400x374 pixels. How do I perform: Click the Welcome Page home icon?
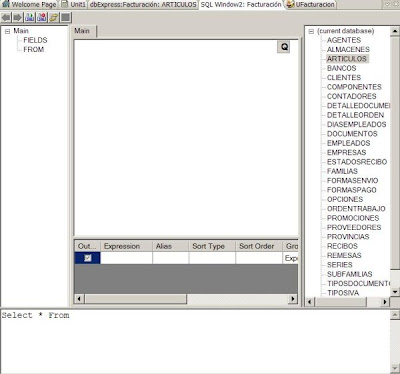click(x=5, y=4)
